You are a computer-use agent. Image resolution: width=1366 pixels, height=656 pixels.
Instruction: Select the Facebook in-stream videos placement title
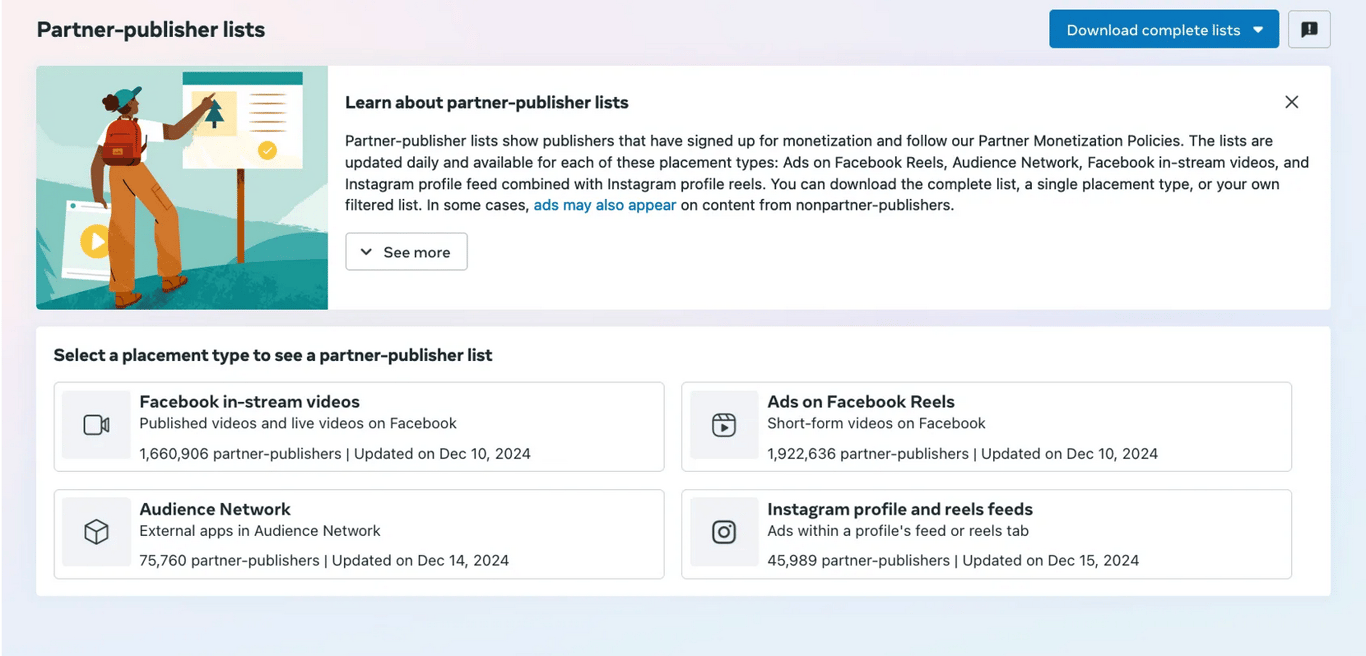249,402
